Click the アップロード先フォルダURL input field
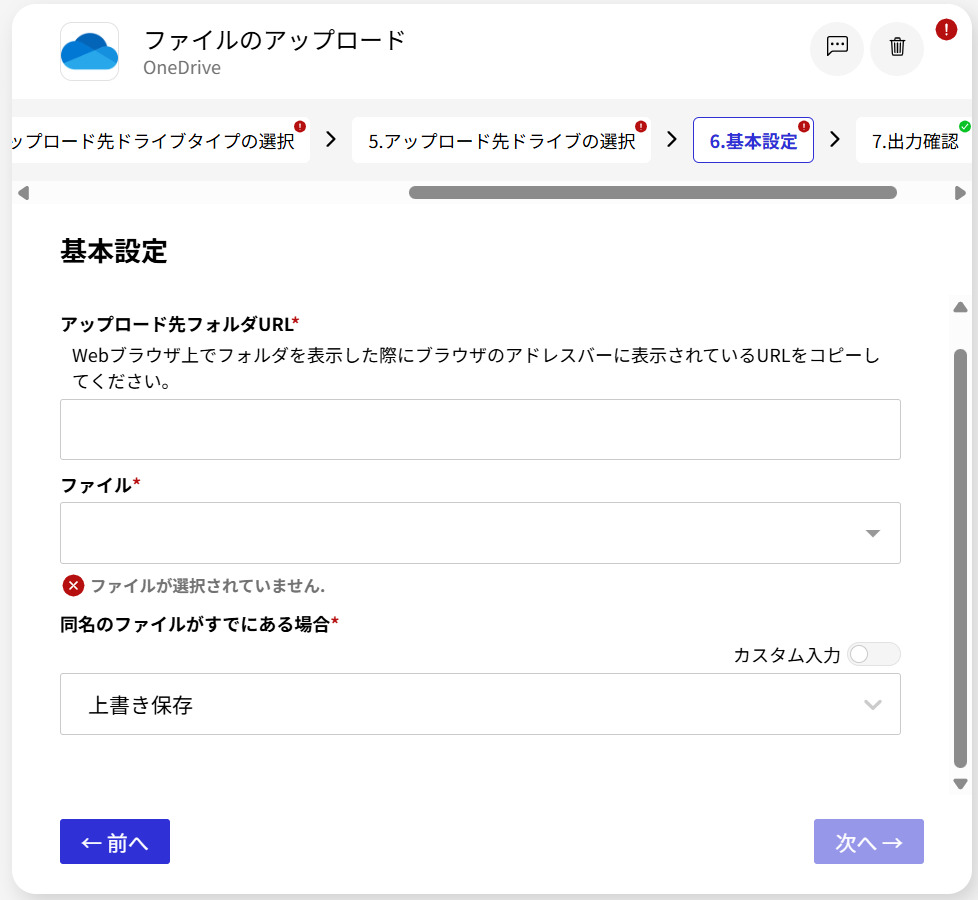978x900 pixels. click(x=480, y=429)
